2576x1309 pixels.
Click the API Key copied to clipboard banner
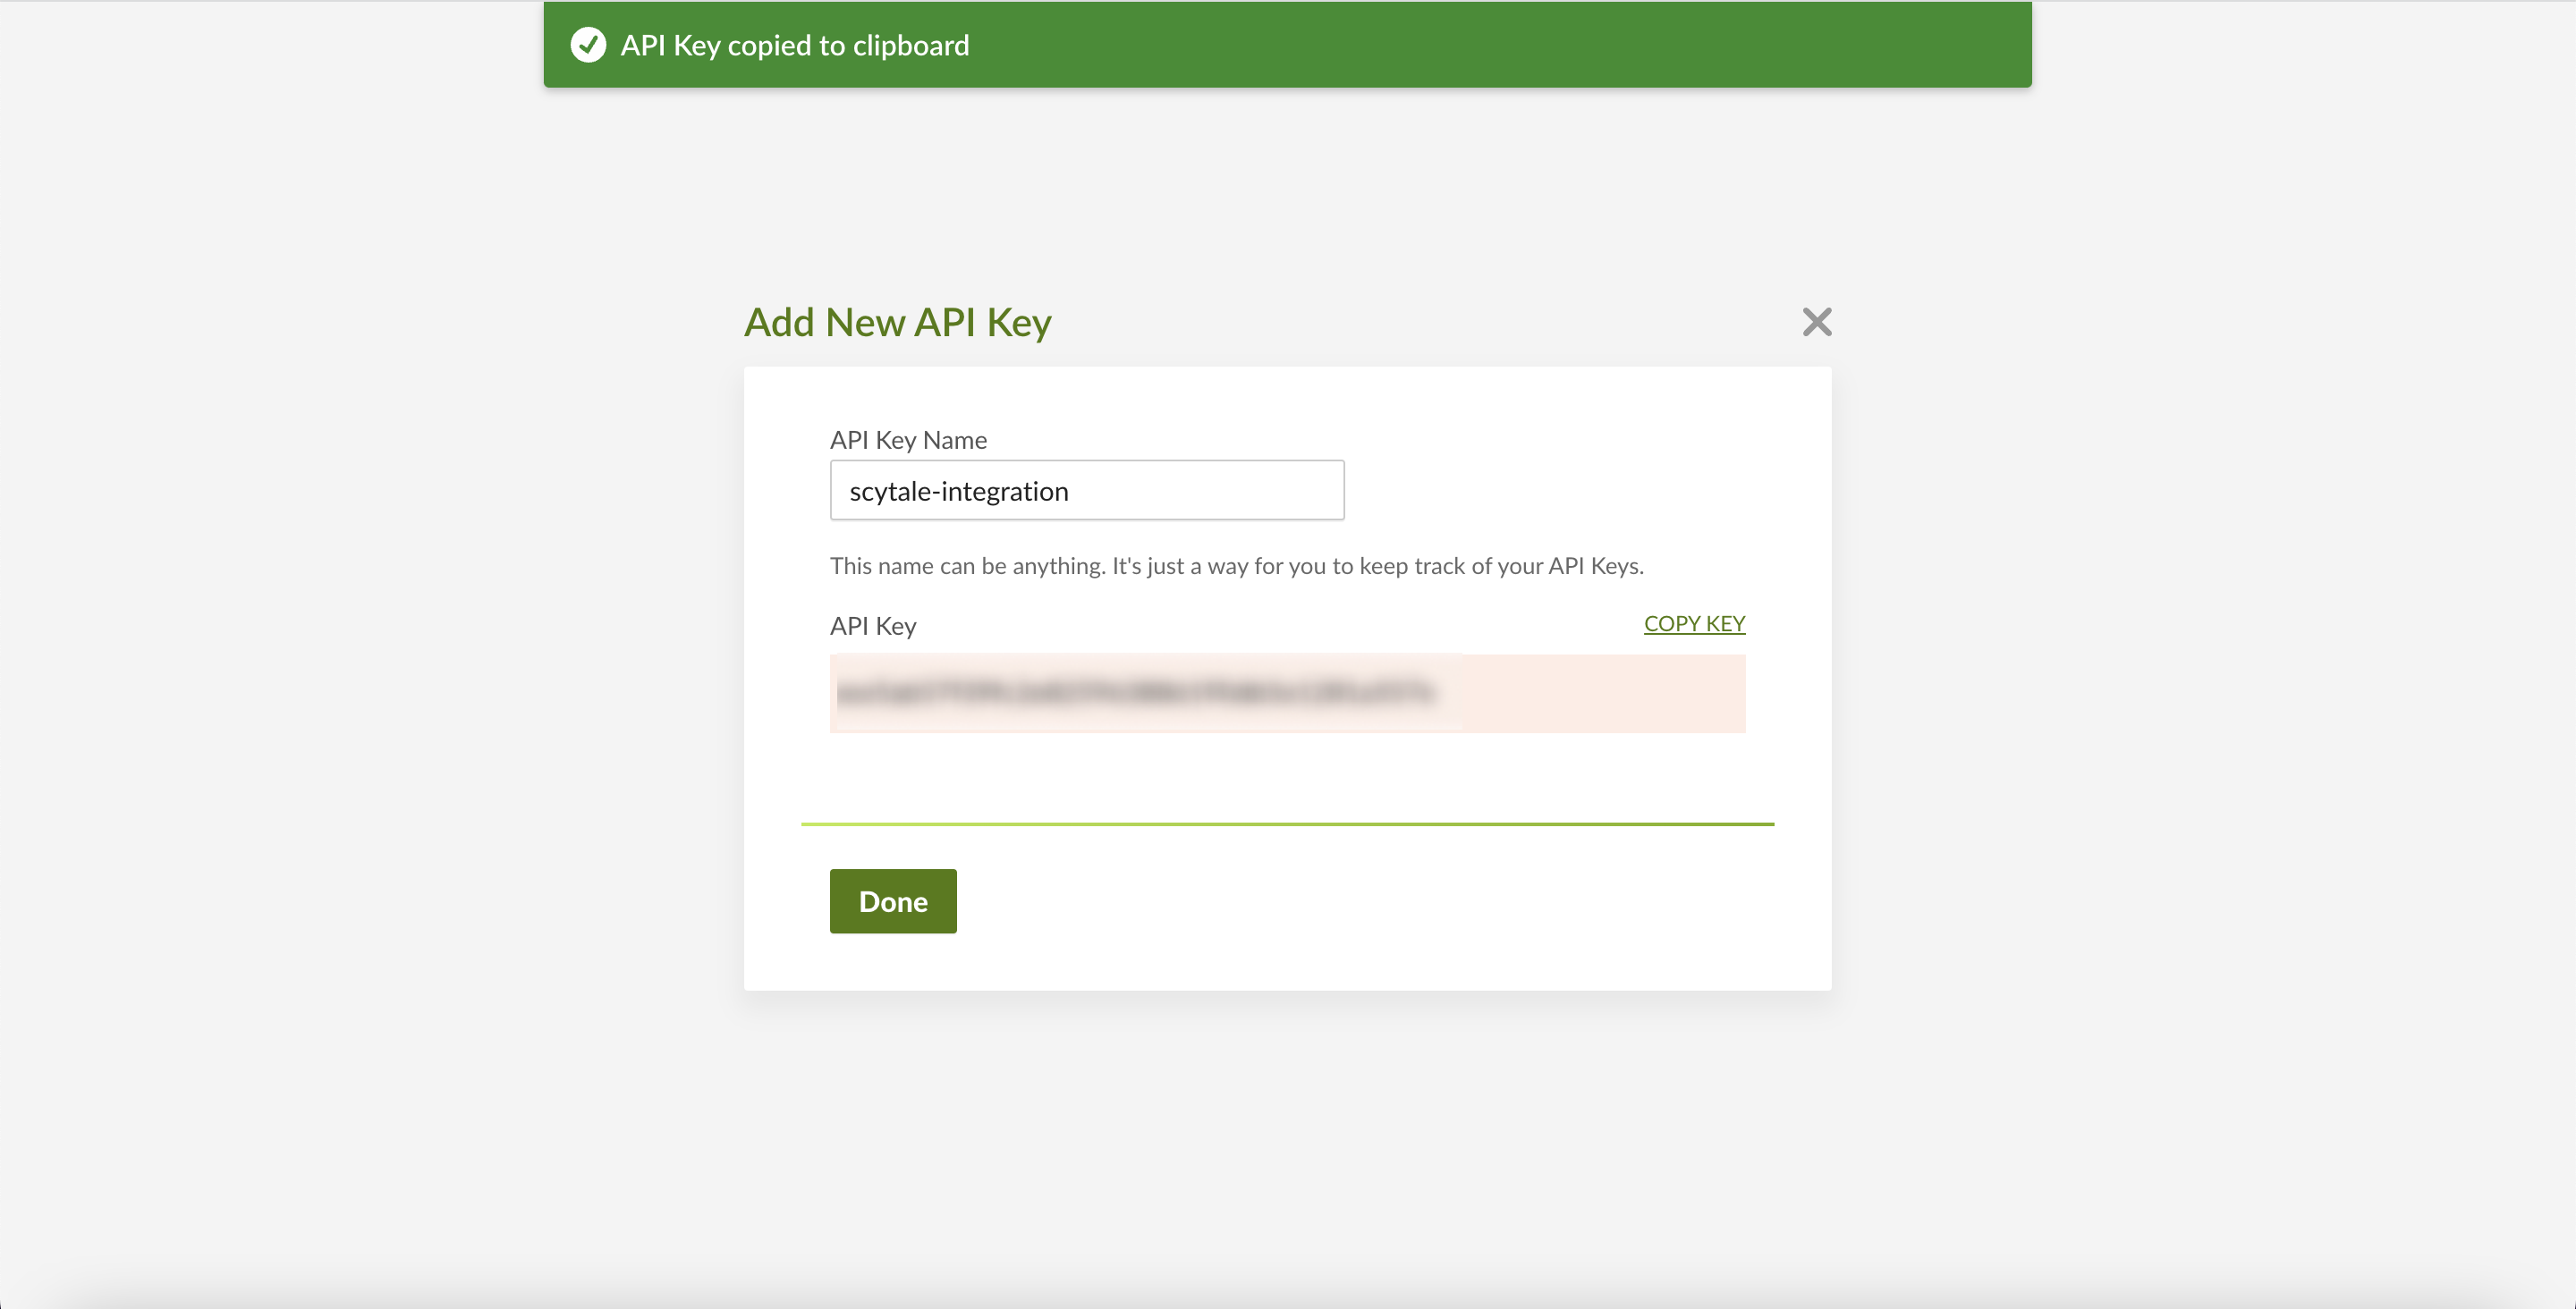coord(795,44)
